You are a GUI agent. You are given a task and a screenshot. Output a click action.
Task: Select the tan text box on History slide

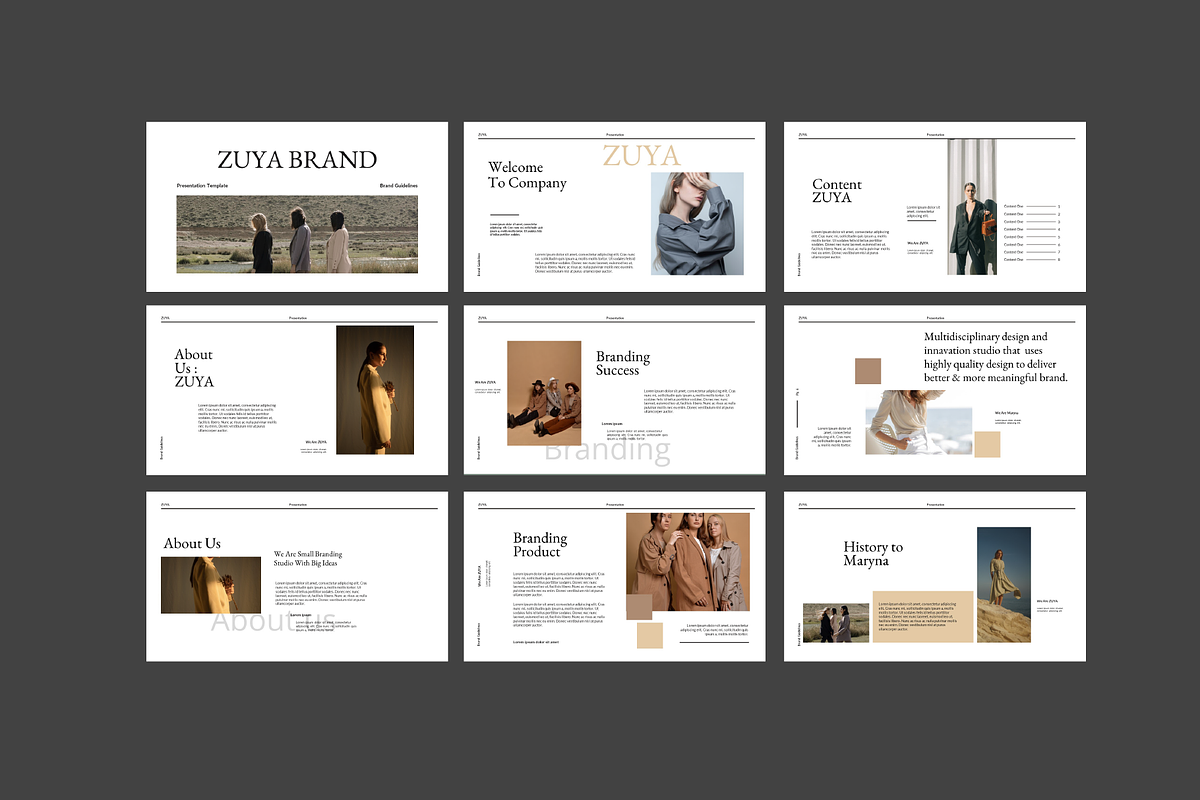tap(923, 616)
